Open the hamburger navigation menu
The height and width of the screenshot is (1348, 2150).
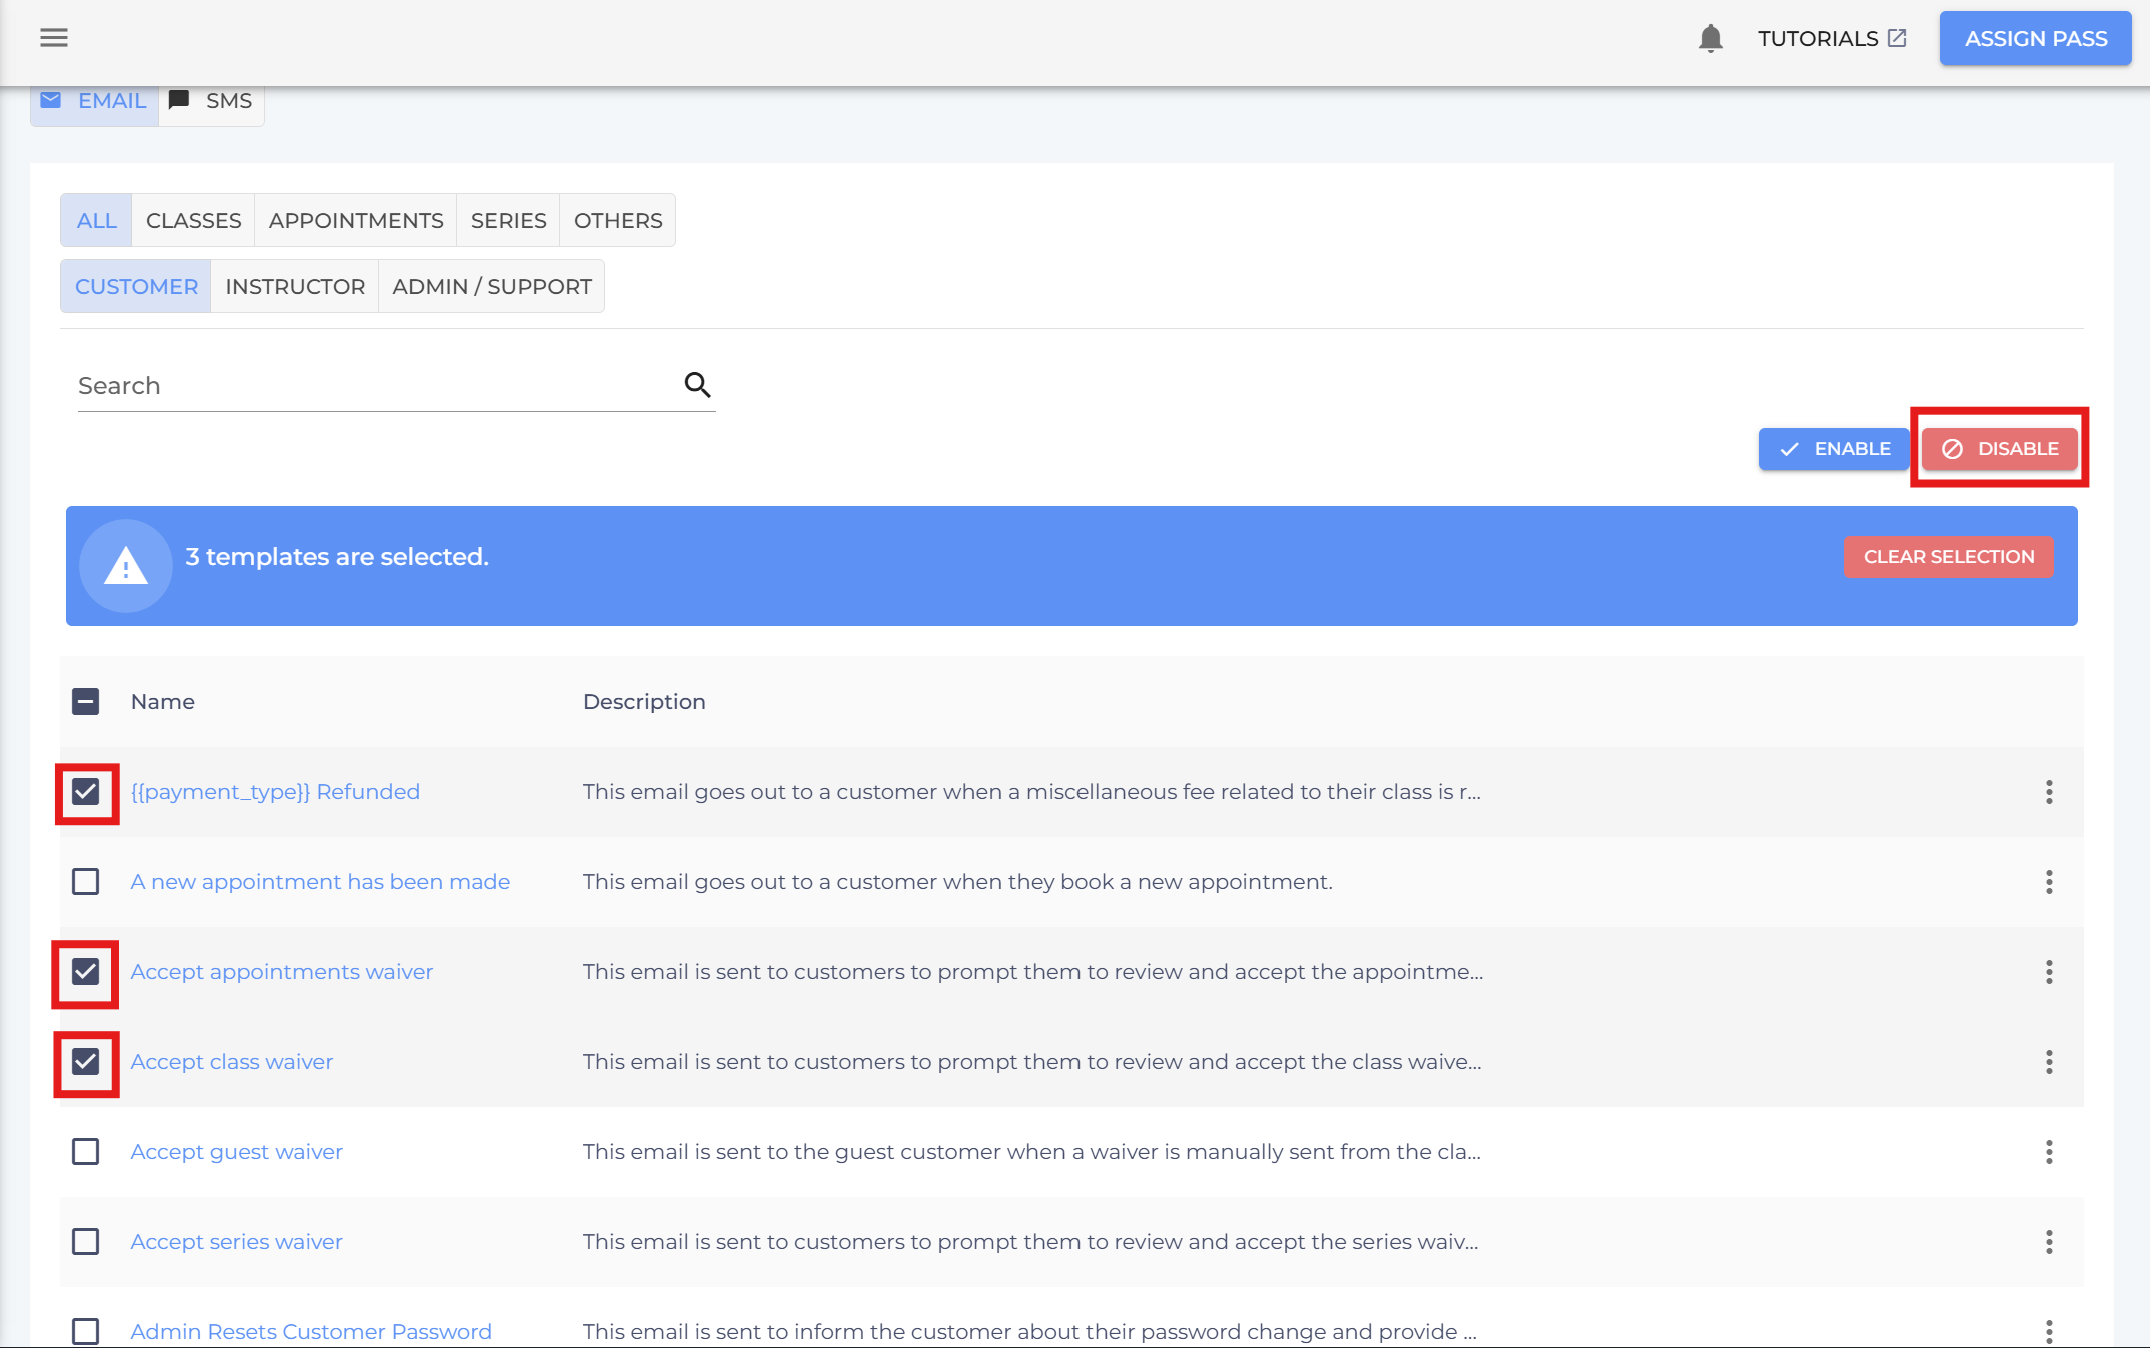[54, 38]
